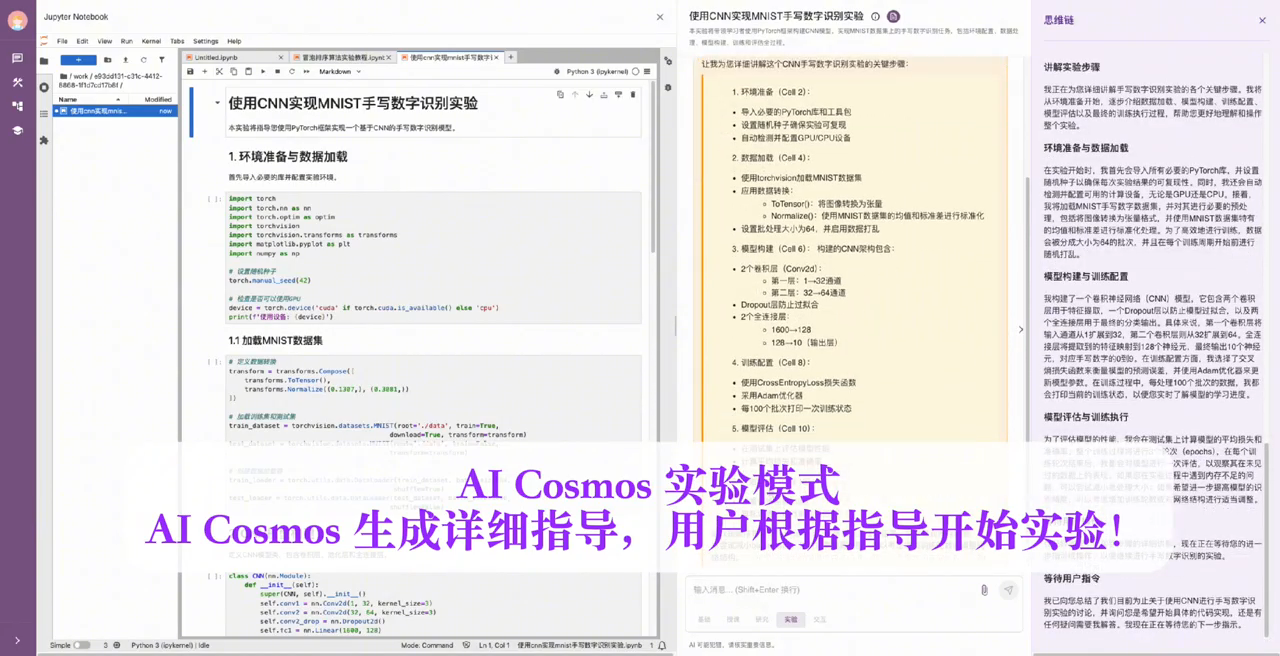Click the blue new launcher plus button

point(78,60)
